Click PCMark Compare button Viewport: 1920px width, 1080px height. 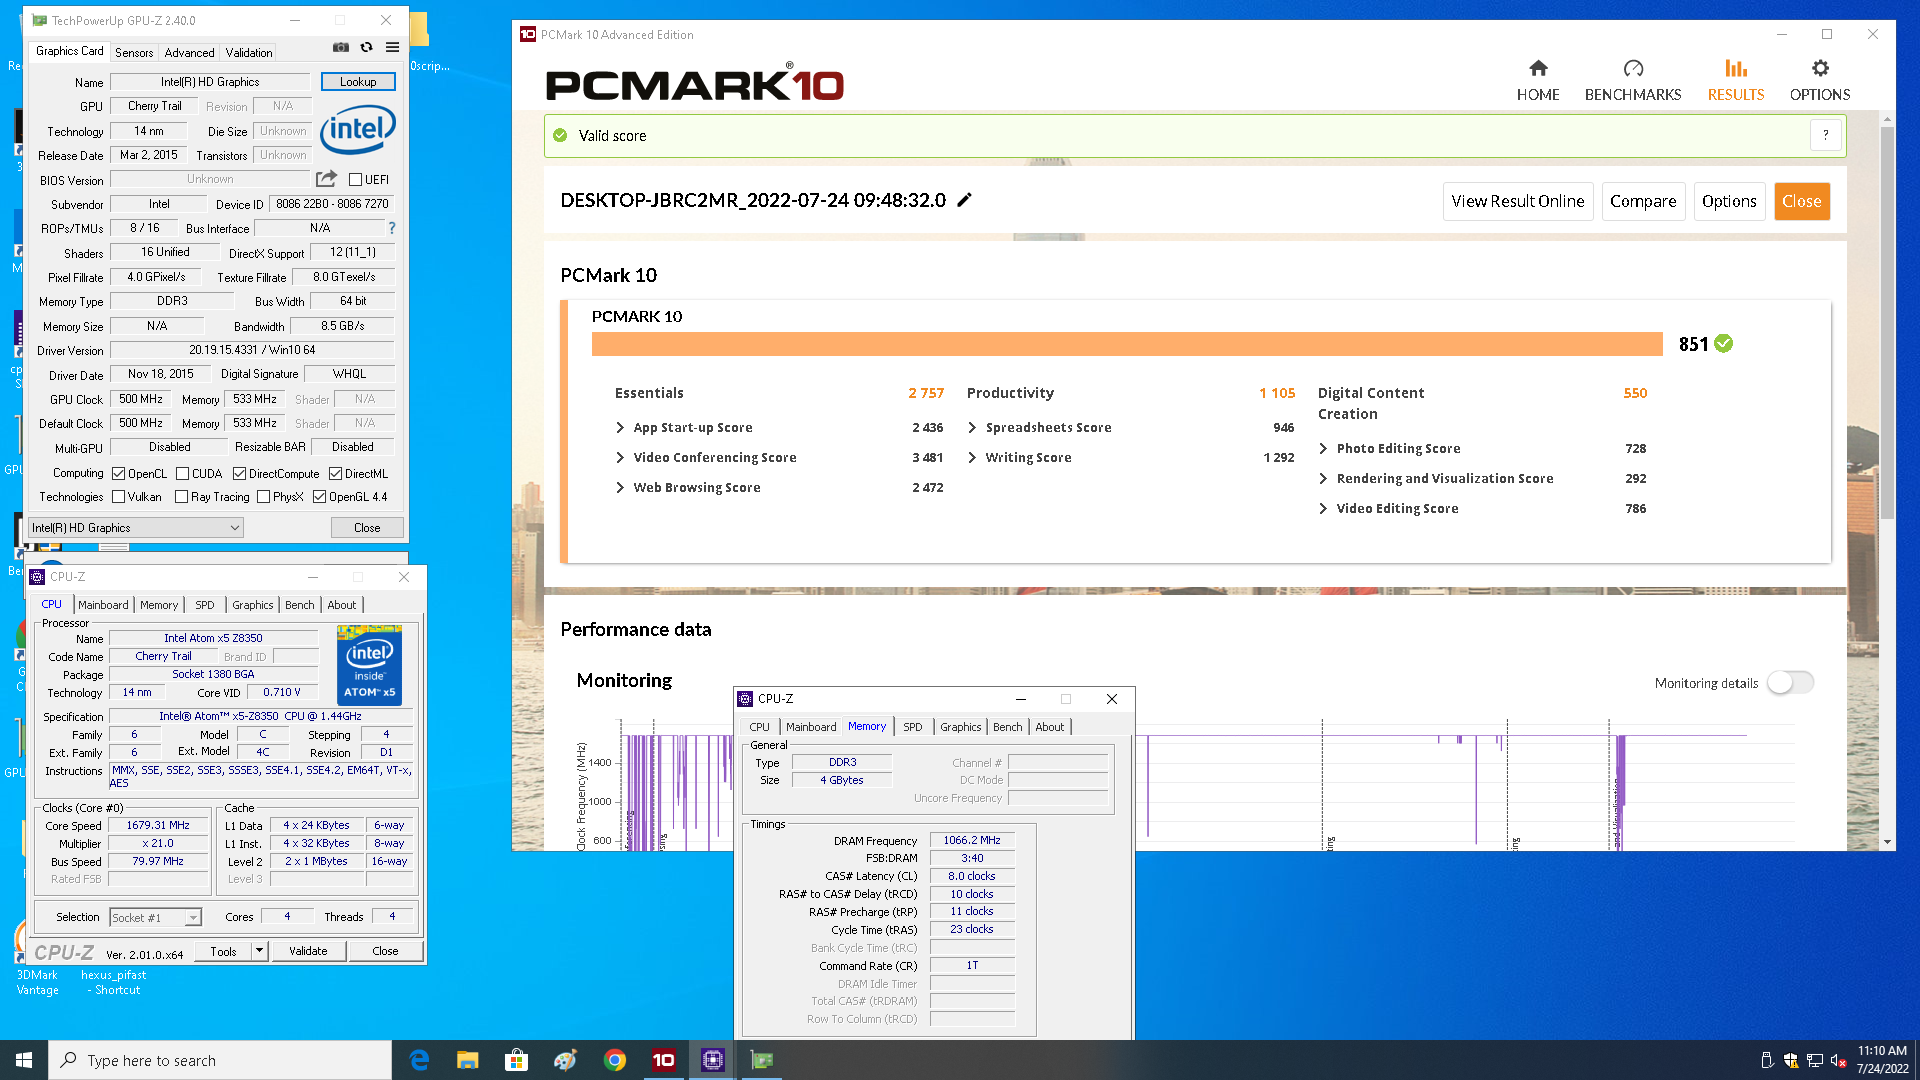pyautogui.click(x=1643, y=201)
